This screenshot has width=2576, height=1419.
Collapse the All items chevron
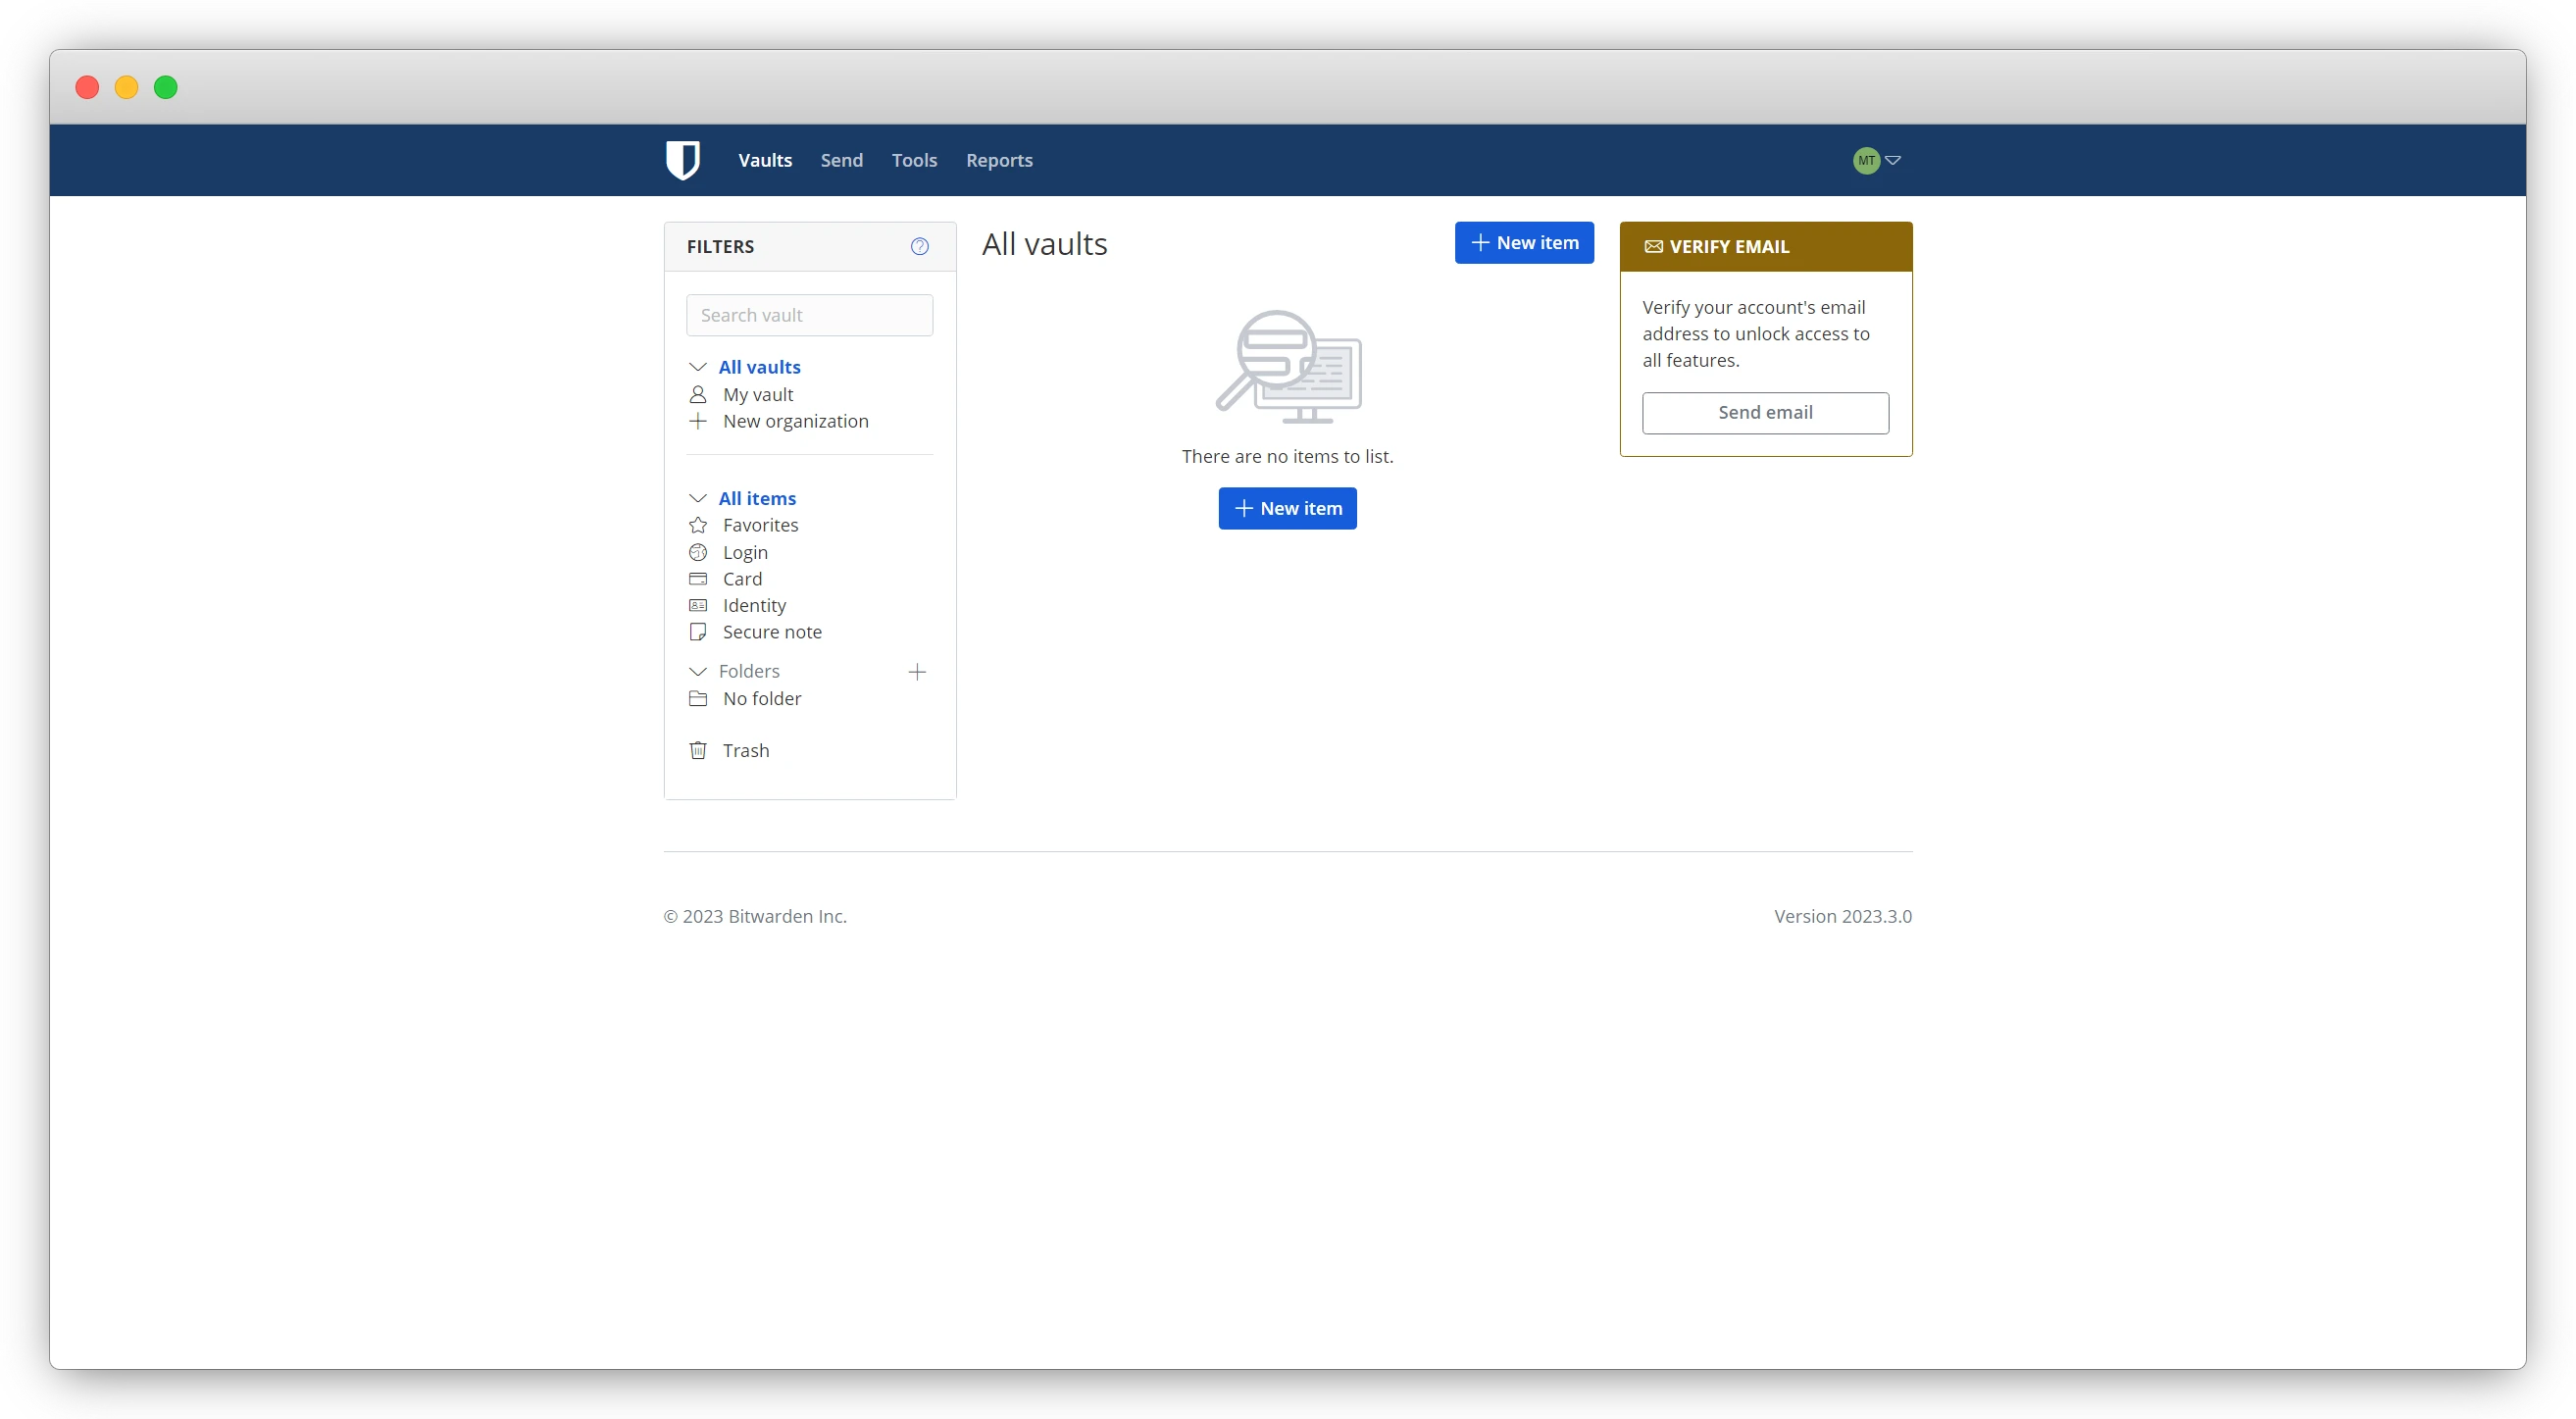point(698,498)
